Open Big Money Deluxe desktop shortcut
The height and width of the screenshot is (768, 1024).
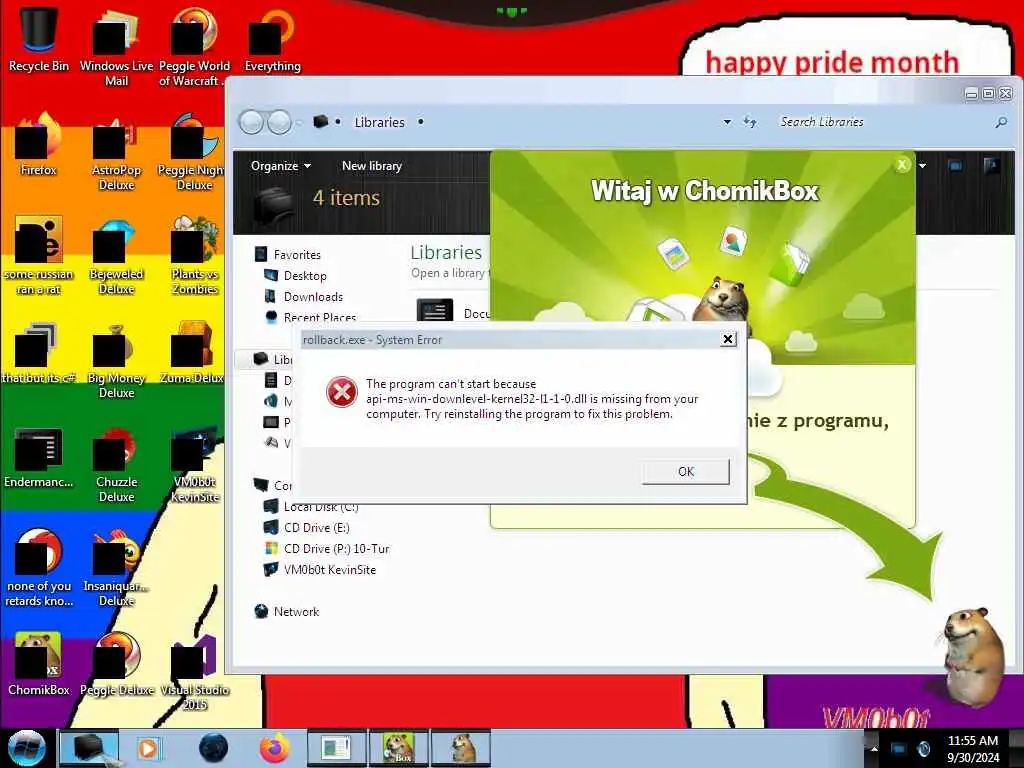coord(116,360)
